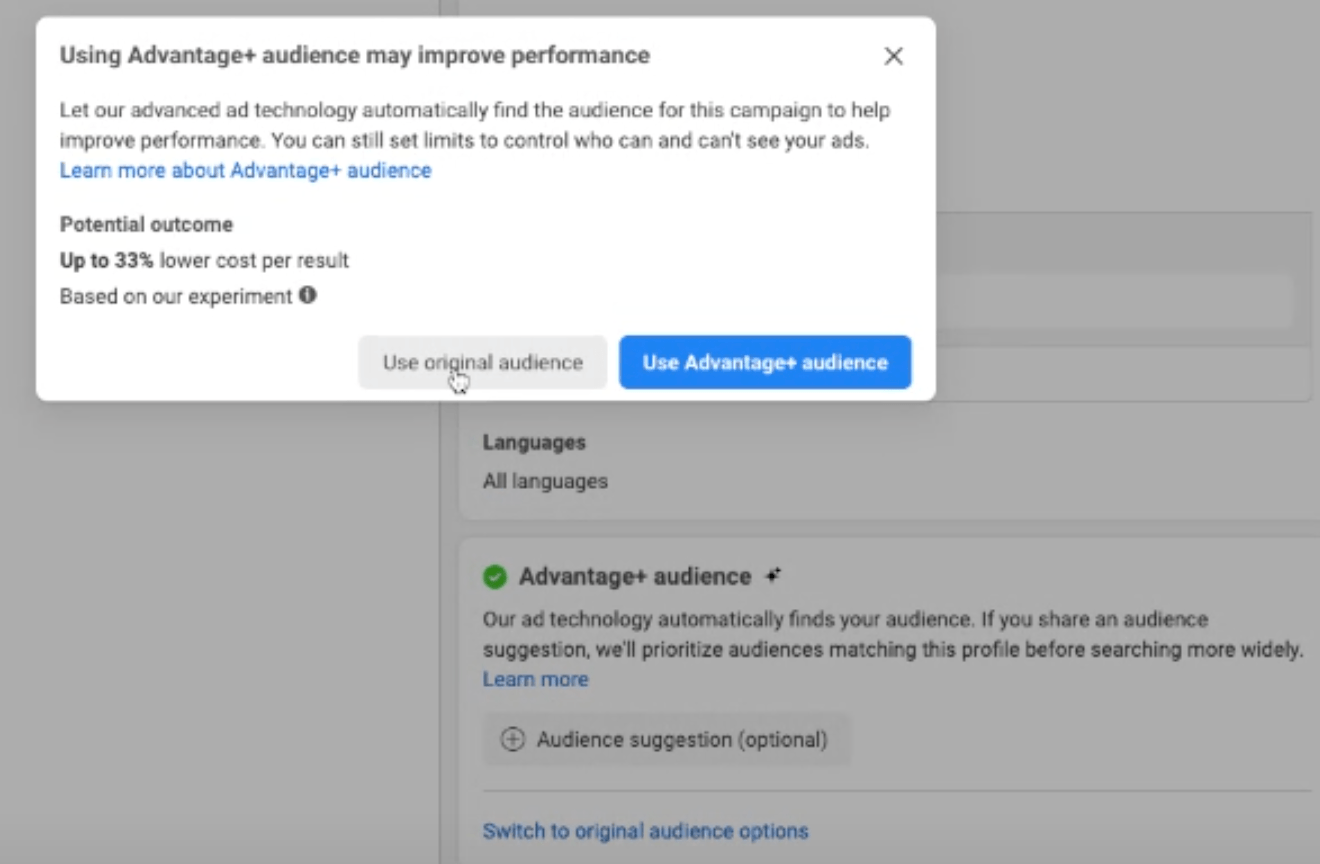The image size is (1320, 864).
Task: Click the Advantage+ audience section heading
Action: (635, 577)
